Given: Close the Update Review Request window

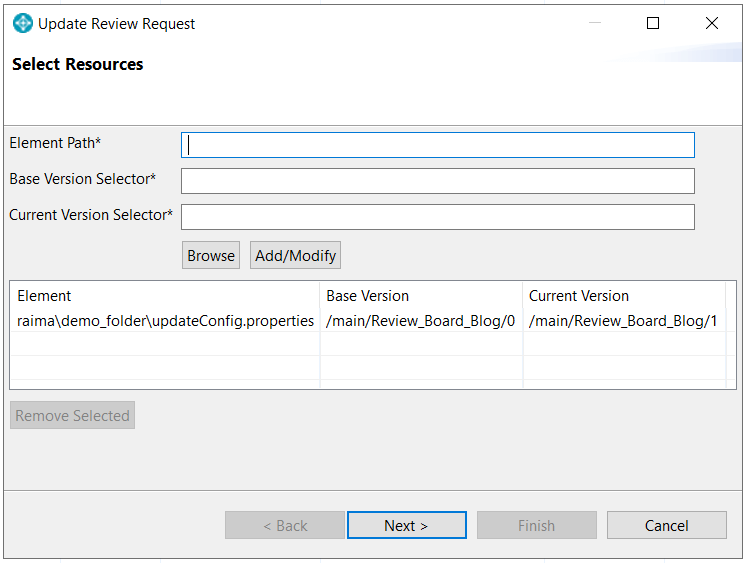Looking at the screenshot, I should pyautogui.click(x=712, y=23).
